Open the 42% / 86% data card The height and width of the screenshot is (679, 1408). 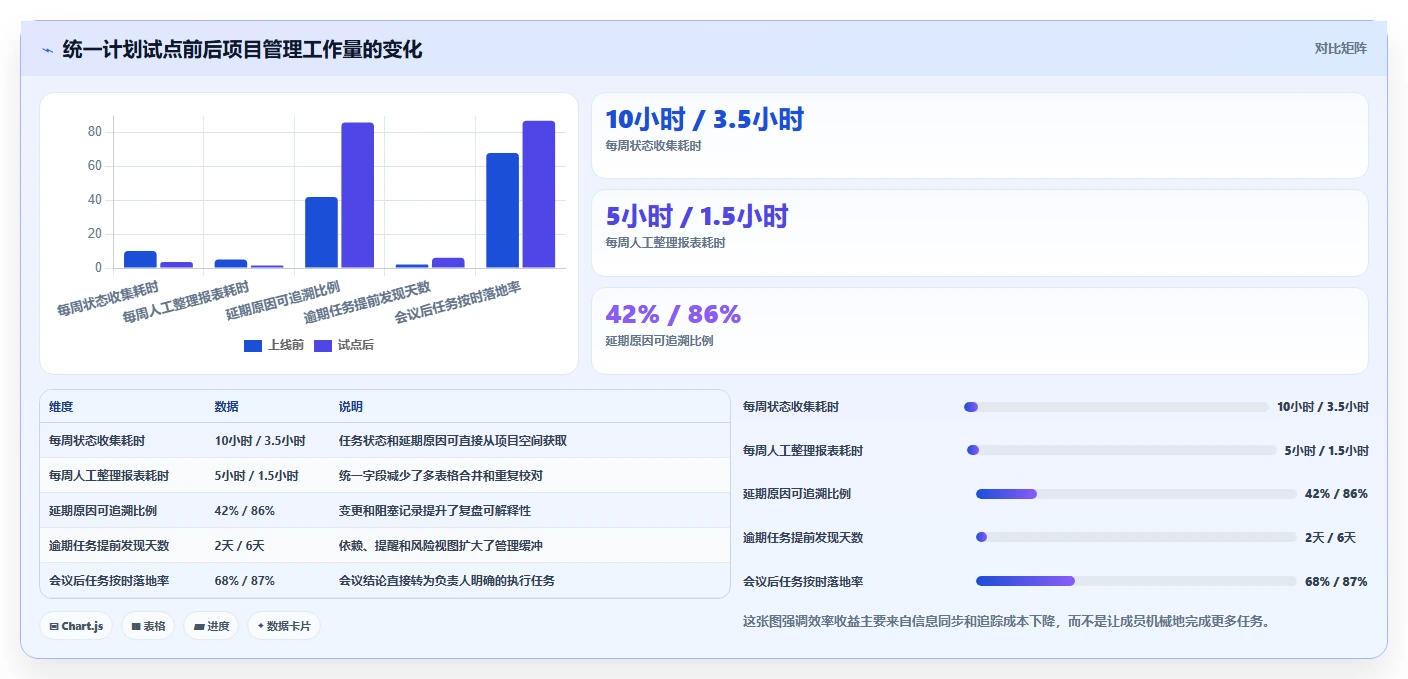tap(979, 331)
